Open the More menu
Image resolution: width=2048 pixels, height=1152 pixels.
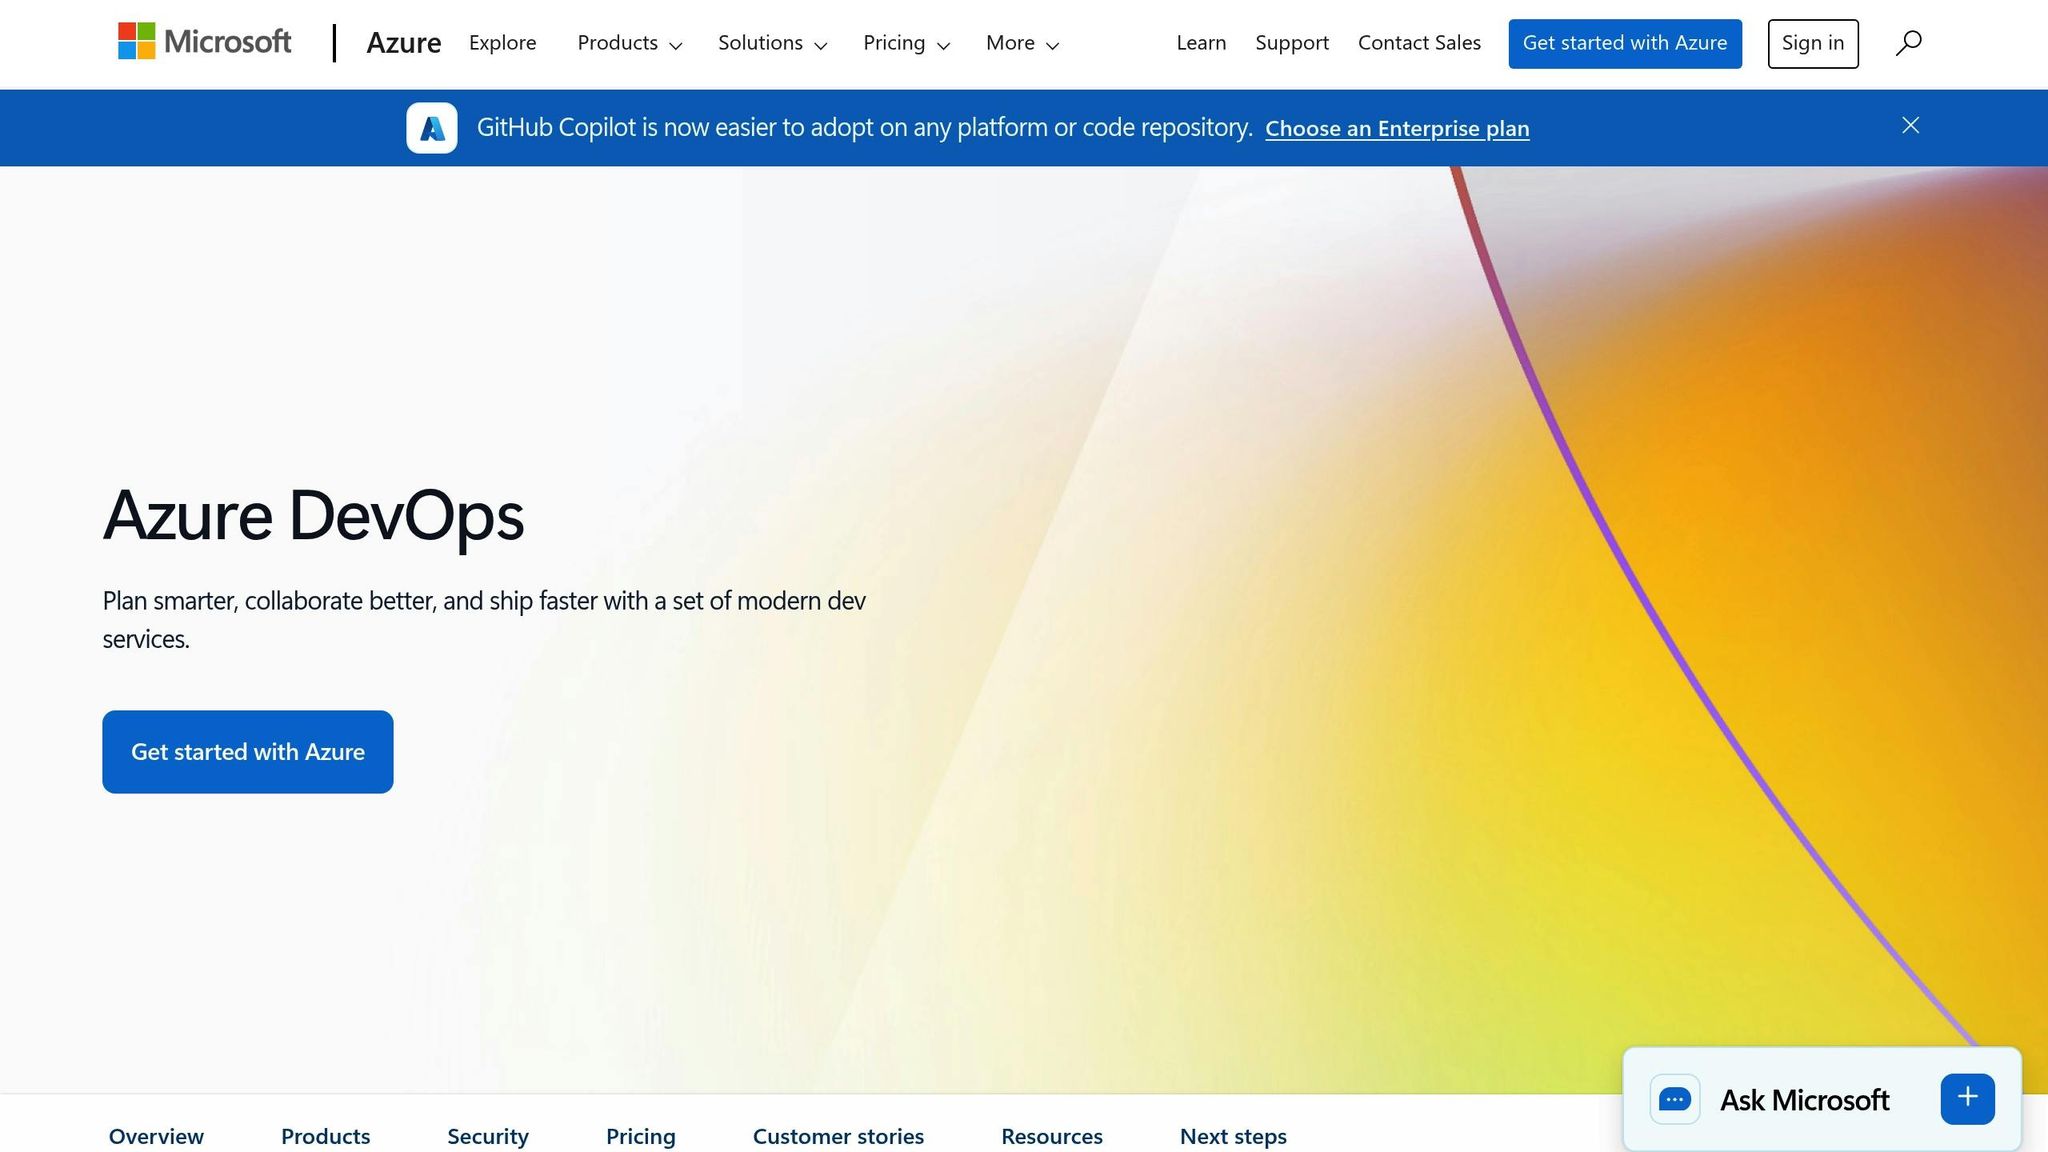[x=1020, y=43]
